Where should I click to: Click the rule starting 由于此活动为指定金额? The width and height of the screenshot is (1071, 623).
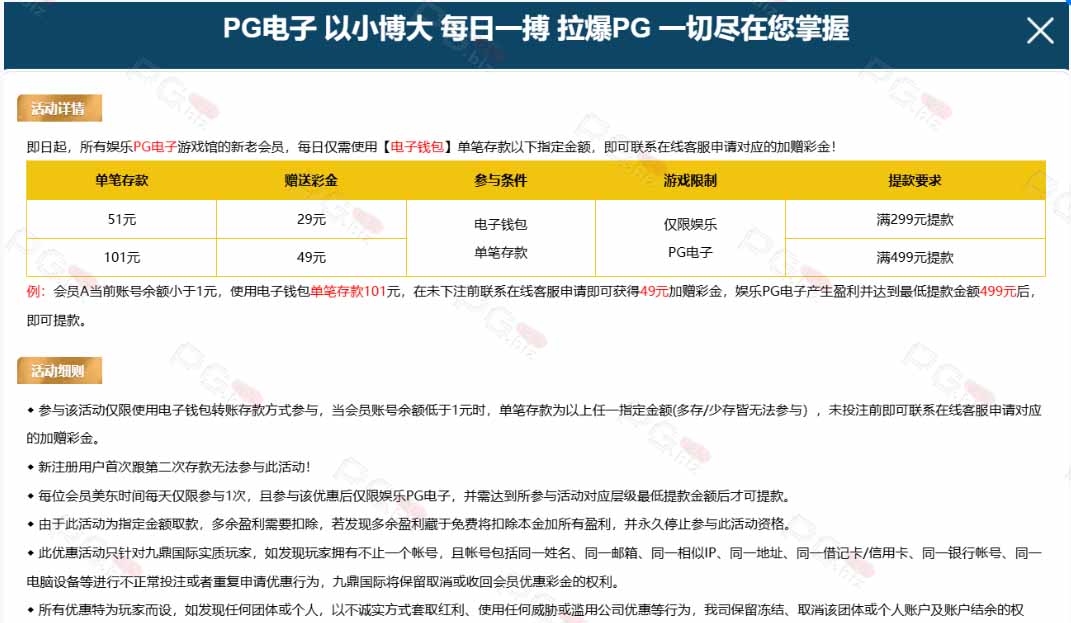tap(409, 524)
